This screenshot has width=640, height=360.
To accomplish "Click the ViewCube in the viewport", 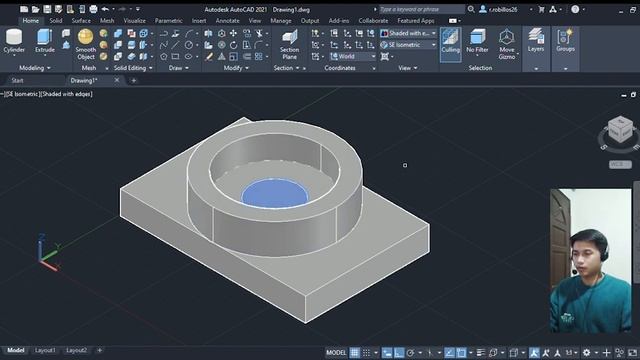I will tap(620, 130).
